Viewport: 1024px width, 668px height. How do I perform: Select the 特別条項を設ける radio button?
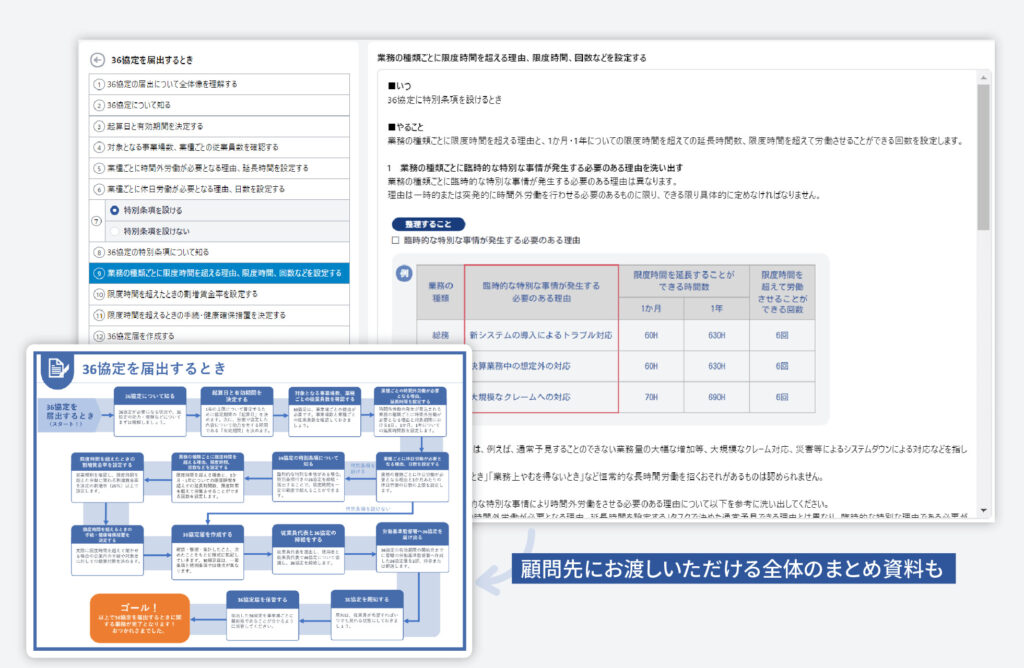point(115,210)
